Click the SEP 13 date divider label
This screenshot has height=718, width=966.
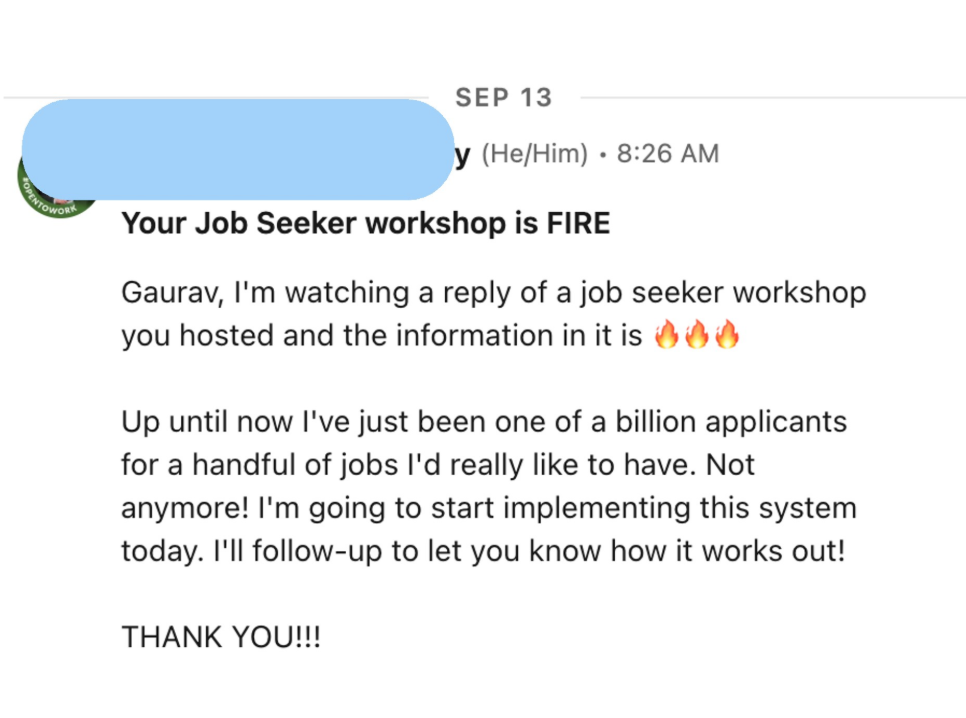(x=504, y=97)
